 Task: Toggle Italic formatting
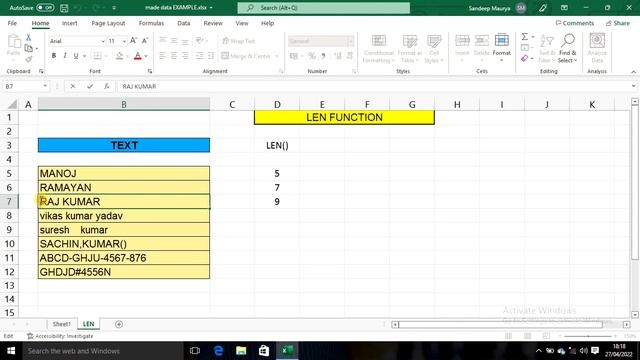point(64,56)
